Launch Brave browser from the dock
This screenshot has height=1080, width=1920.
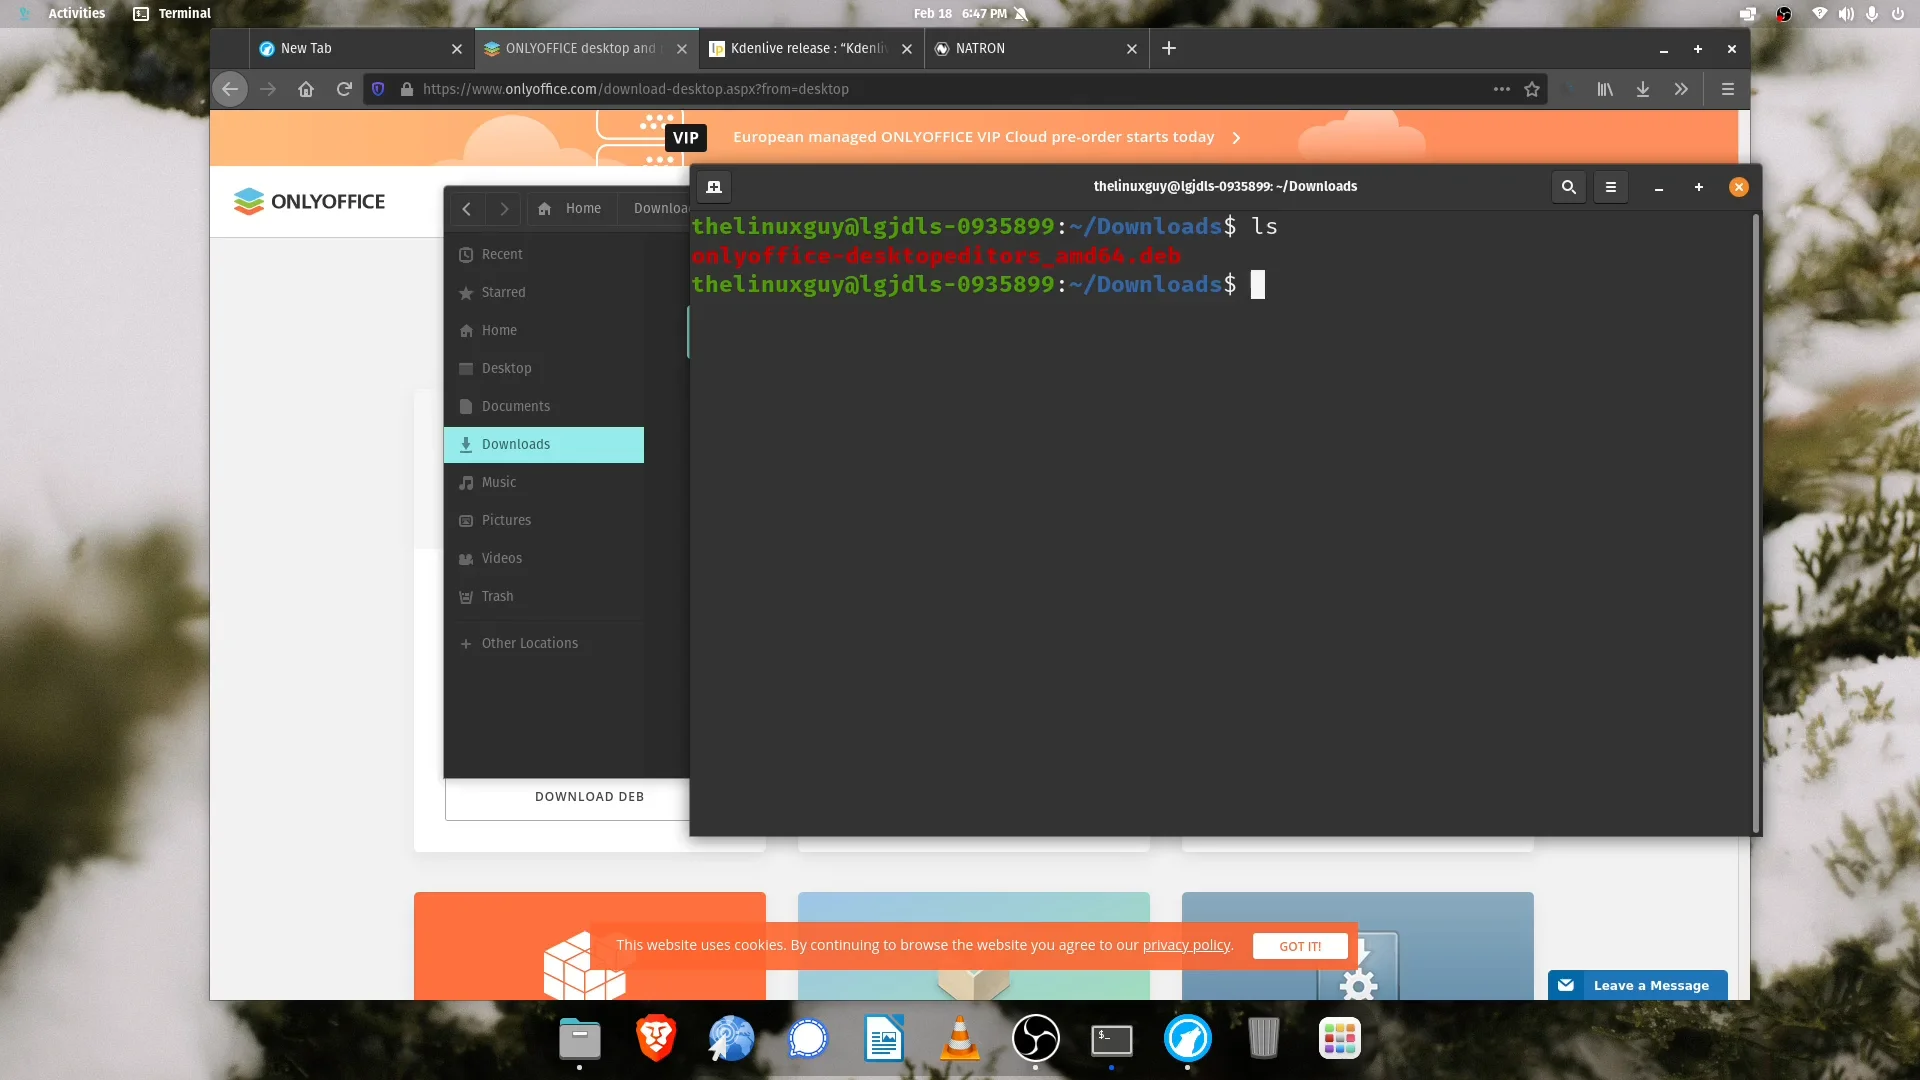[656, 1039]
